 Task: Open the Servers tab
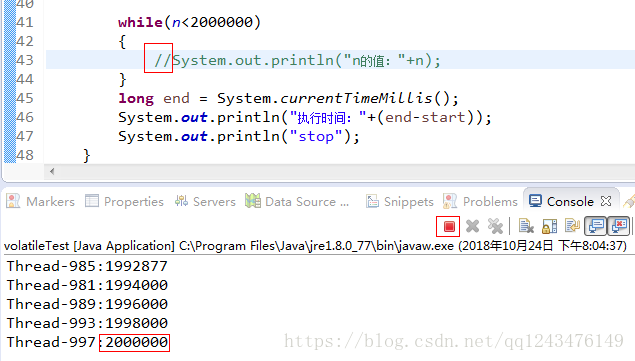coord(205,201)
